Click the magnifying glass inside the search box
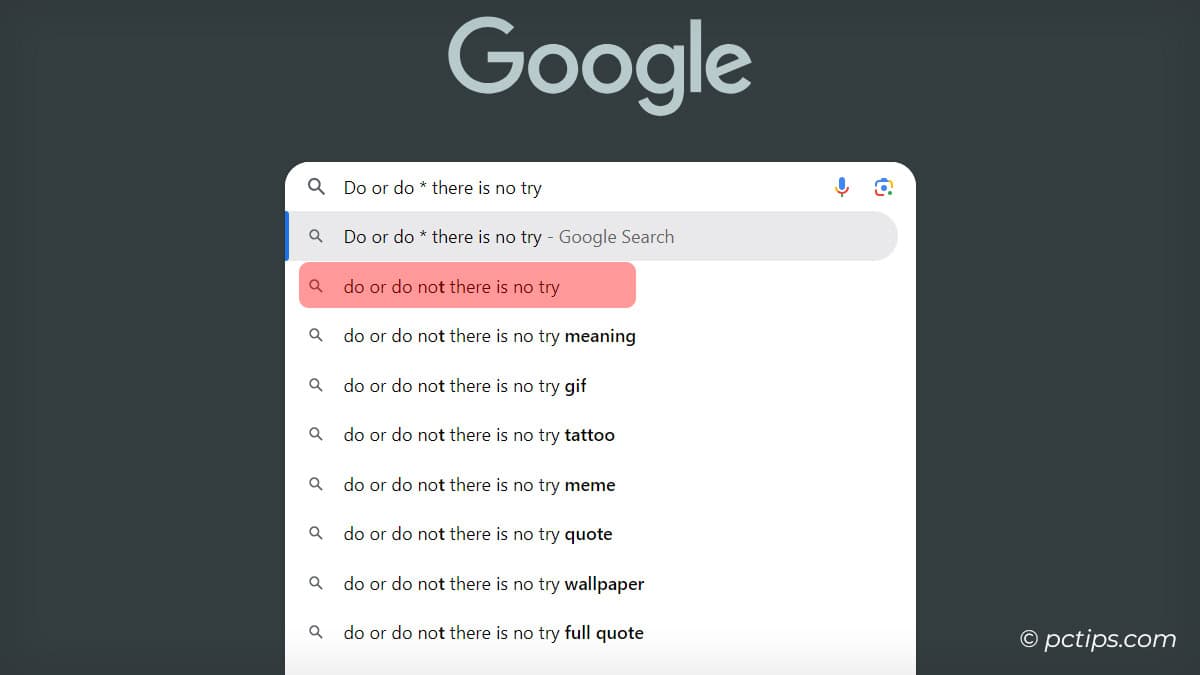1200x675 pixels. (316, 187)
